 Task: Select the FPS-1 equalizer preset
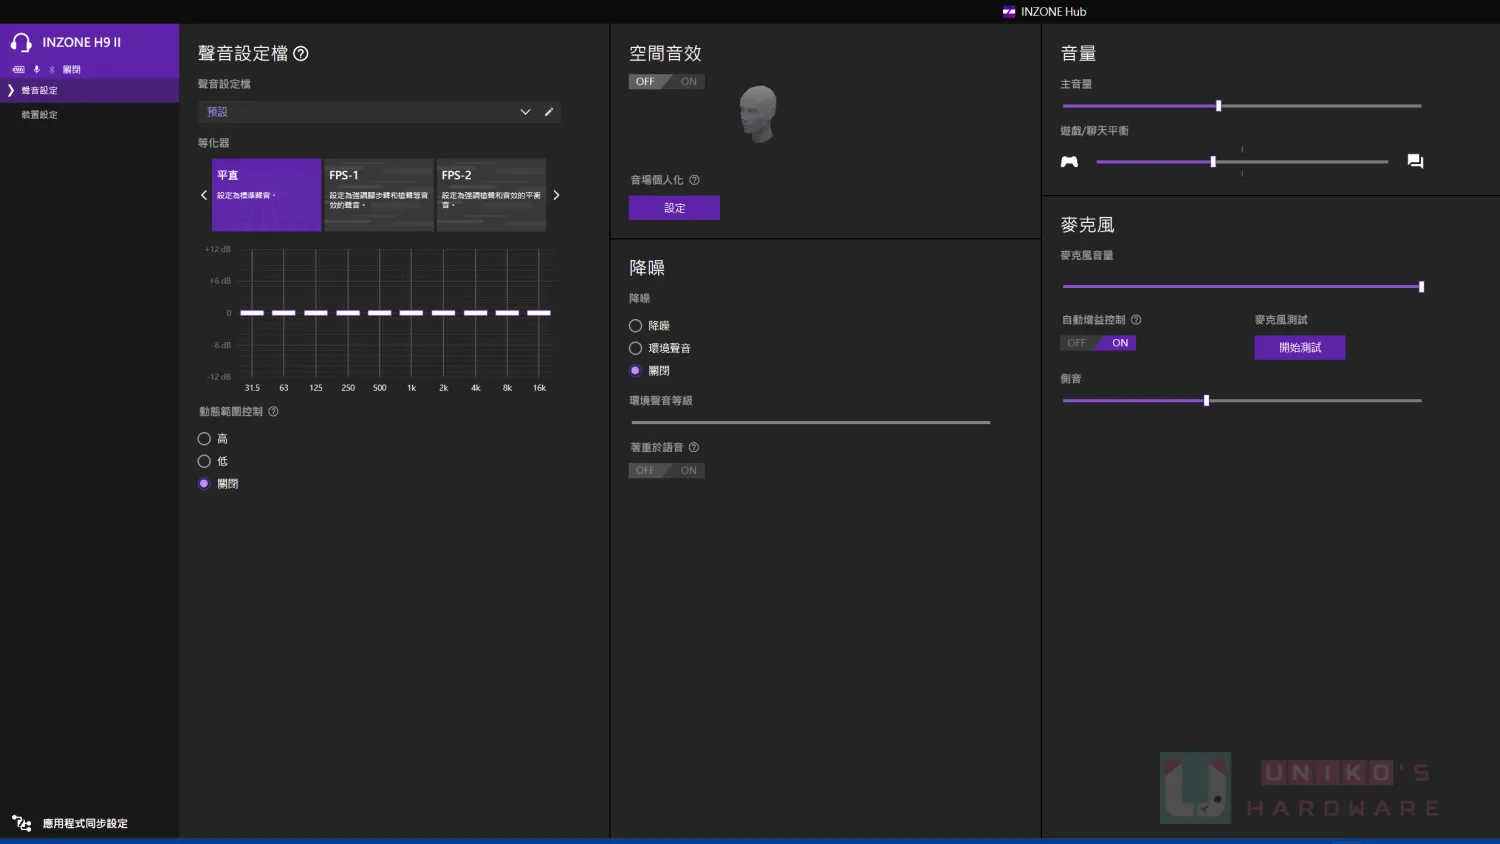click(x=379, y=194)
